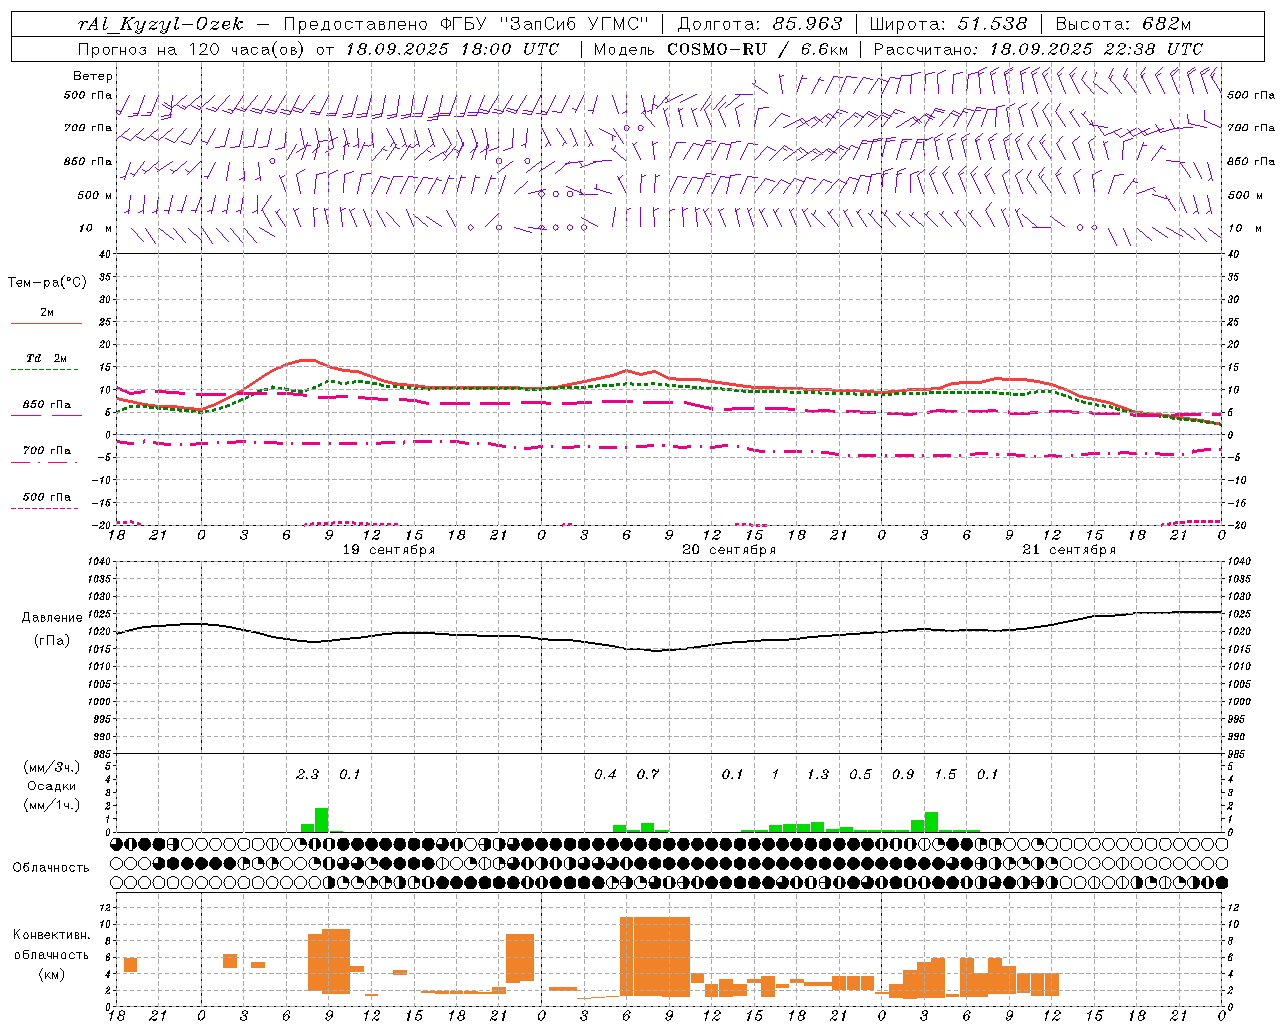1280x1024 pixels.
Task: Click the 2.3 precipitation total value
Action: (307, 775)
